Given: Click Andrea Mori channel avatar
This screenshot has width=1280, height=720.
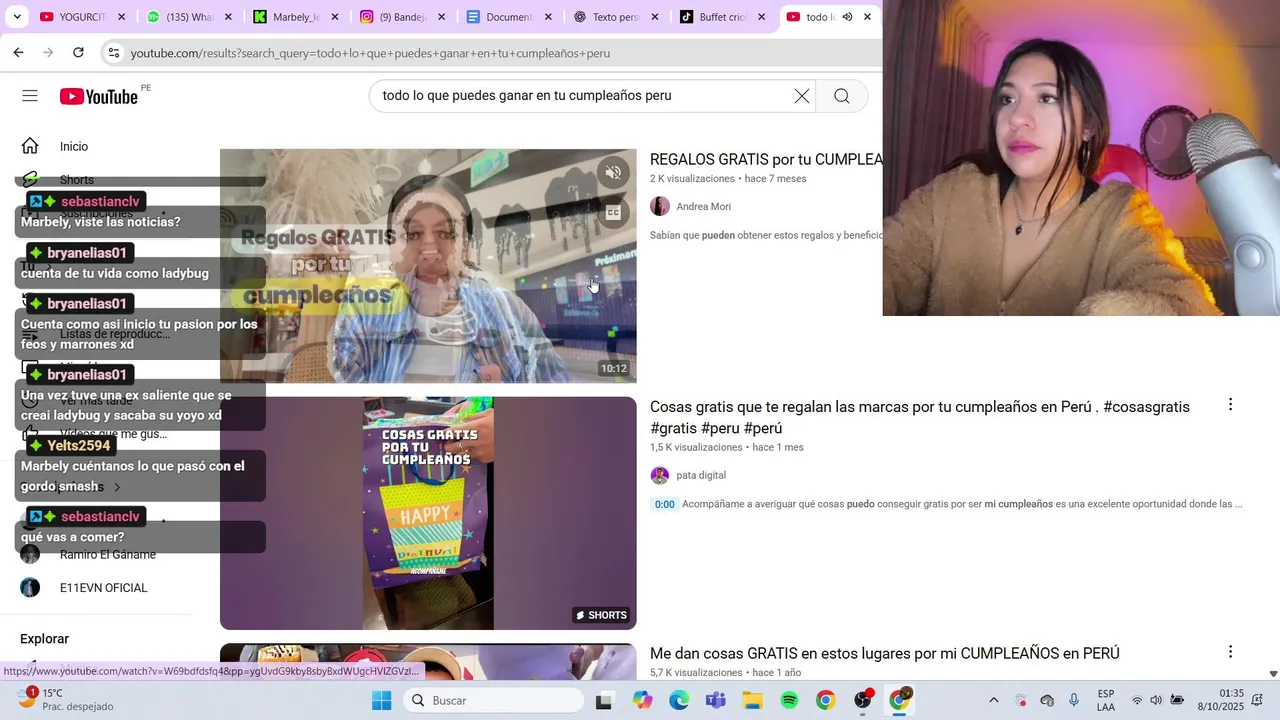Looking at the screenshot, I should (660, 206).
